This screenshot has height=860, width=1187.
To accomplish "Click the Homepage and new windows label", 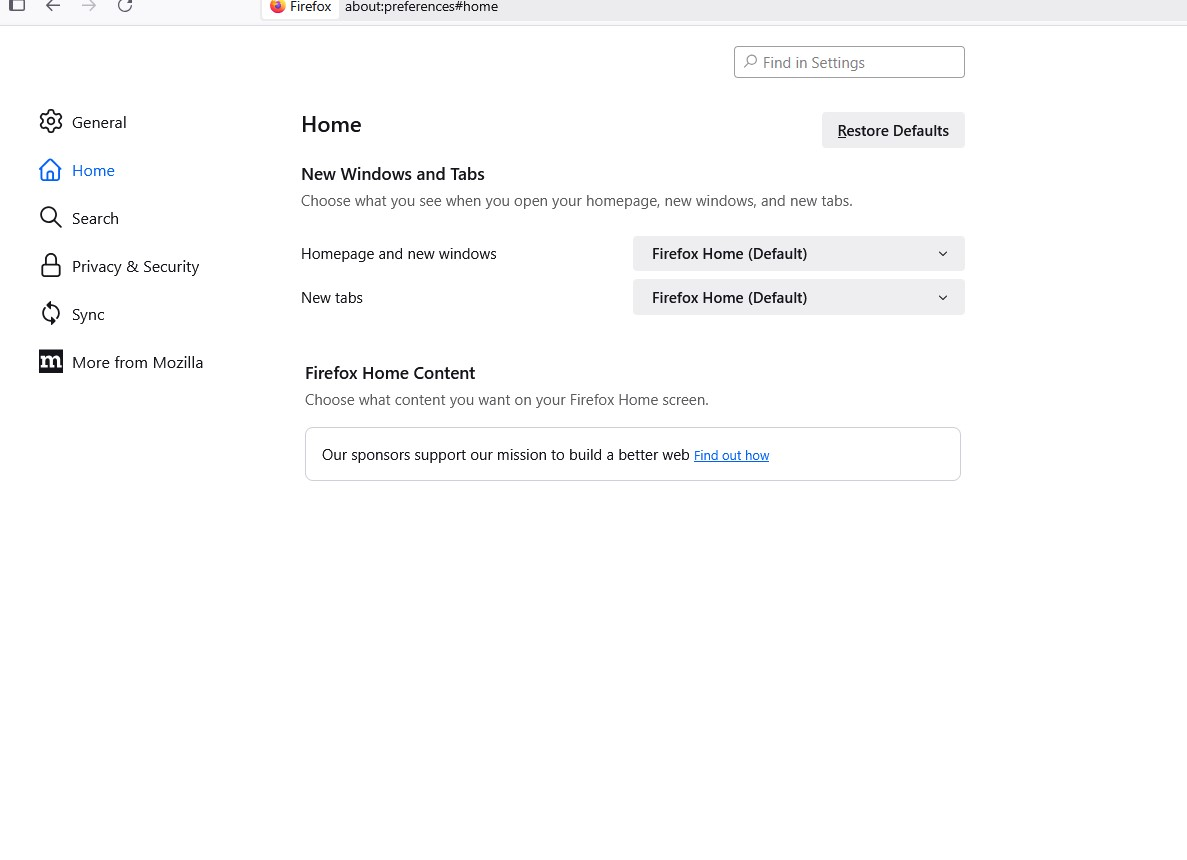I will click(399, 254).
